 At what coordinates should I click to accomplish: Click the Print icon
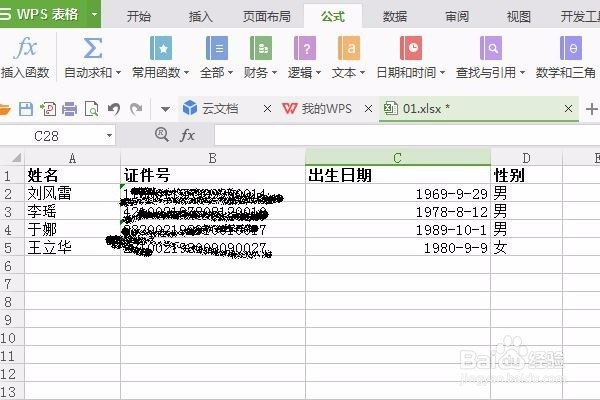70,109
